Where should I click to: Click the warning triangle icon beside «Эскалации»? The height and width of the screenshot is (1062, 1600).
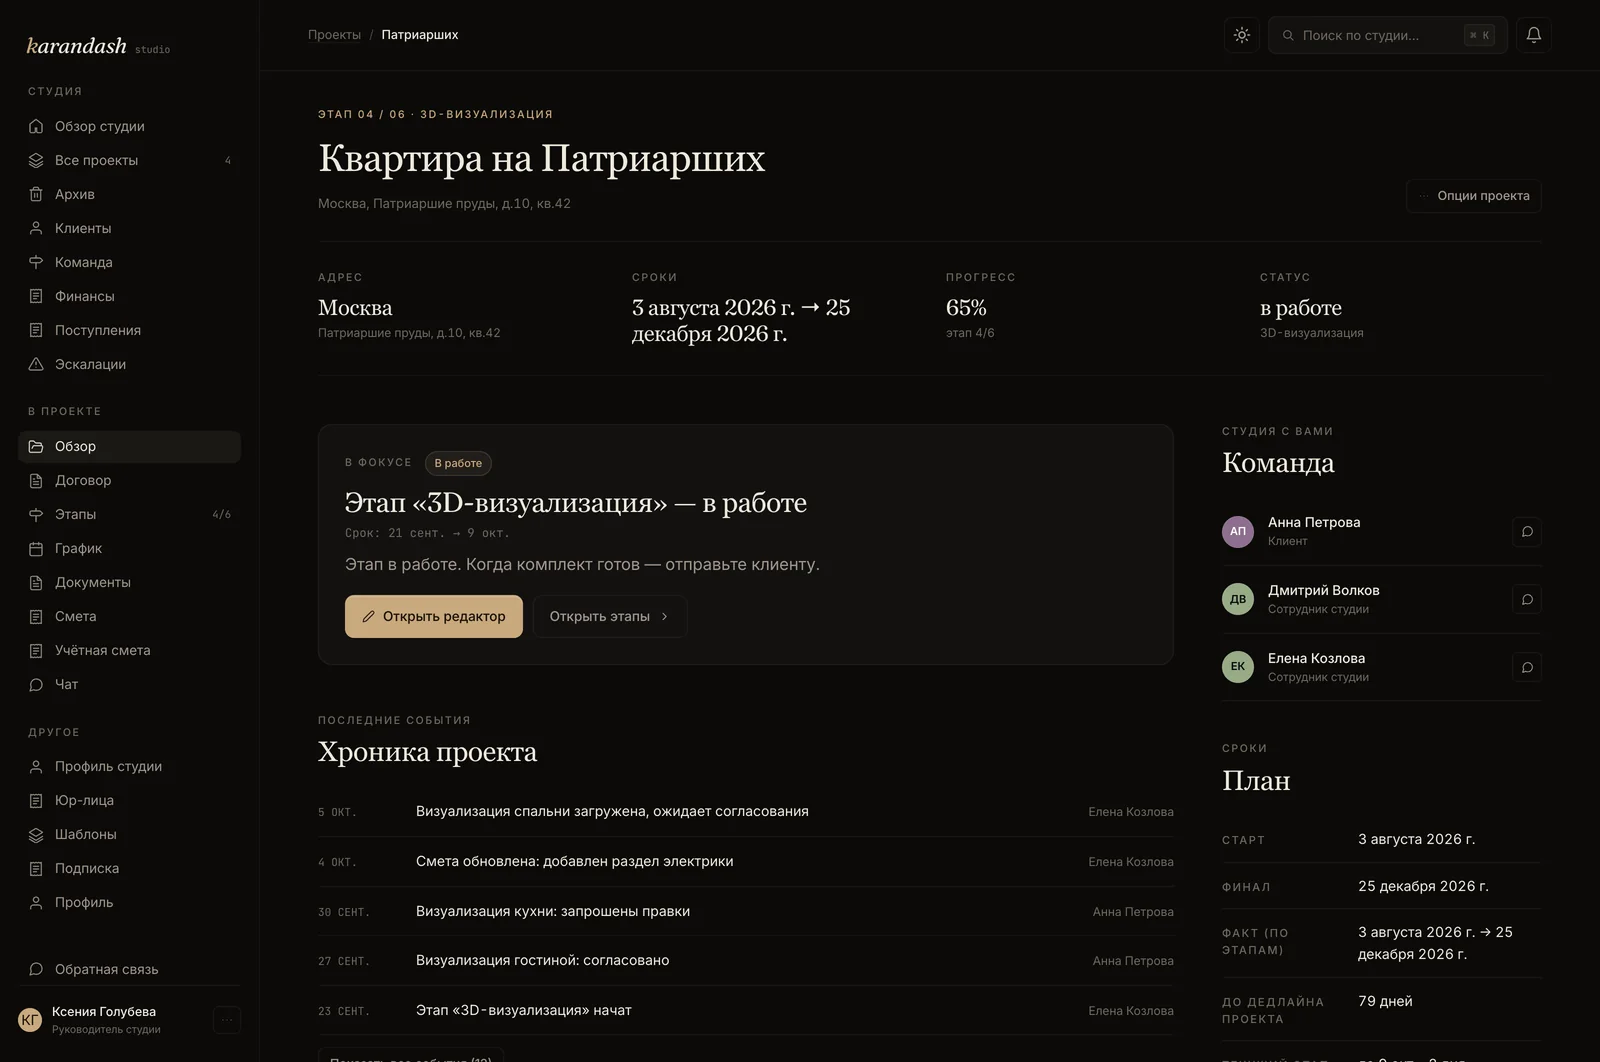click(x=36, y=364)
